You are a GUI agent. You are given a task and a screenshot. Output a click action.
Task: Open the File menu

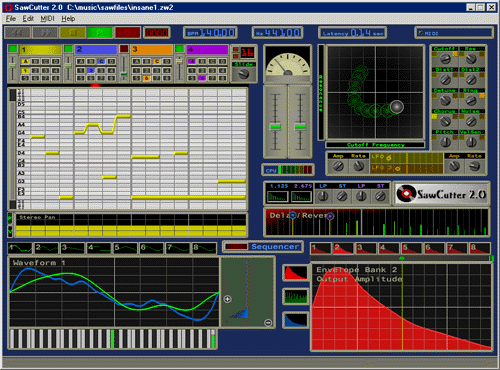(11, 19)
